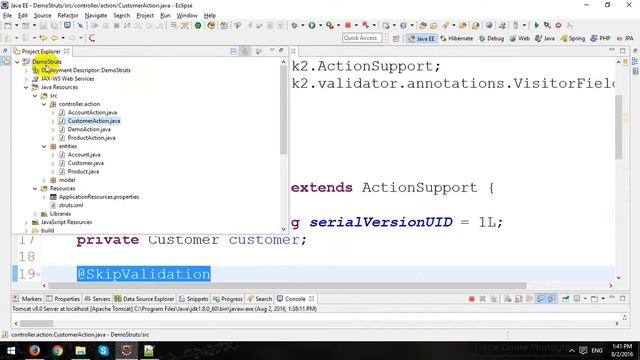Click the red Terminate icon in Console
This screenshot has width=640, height=360.
tap(471, 299)
